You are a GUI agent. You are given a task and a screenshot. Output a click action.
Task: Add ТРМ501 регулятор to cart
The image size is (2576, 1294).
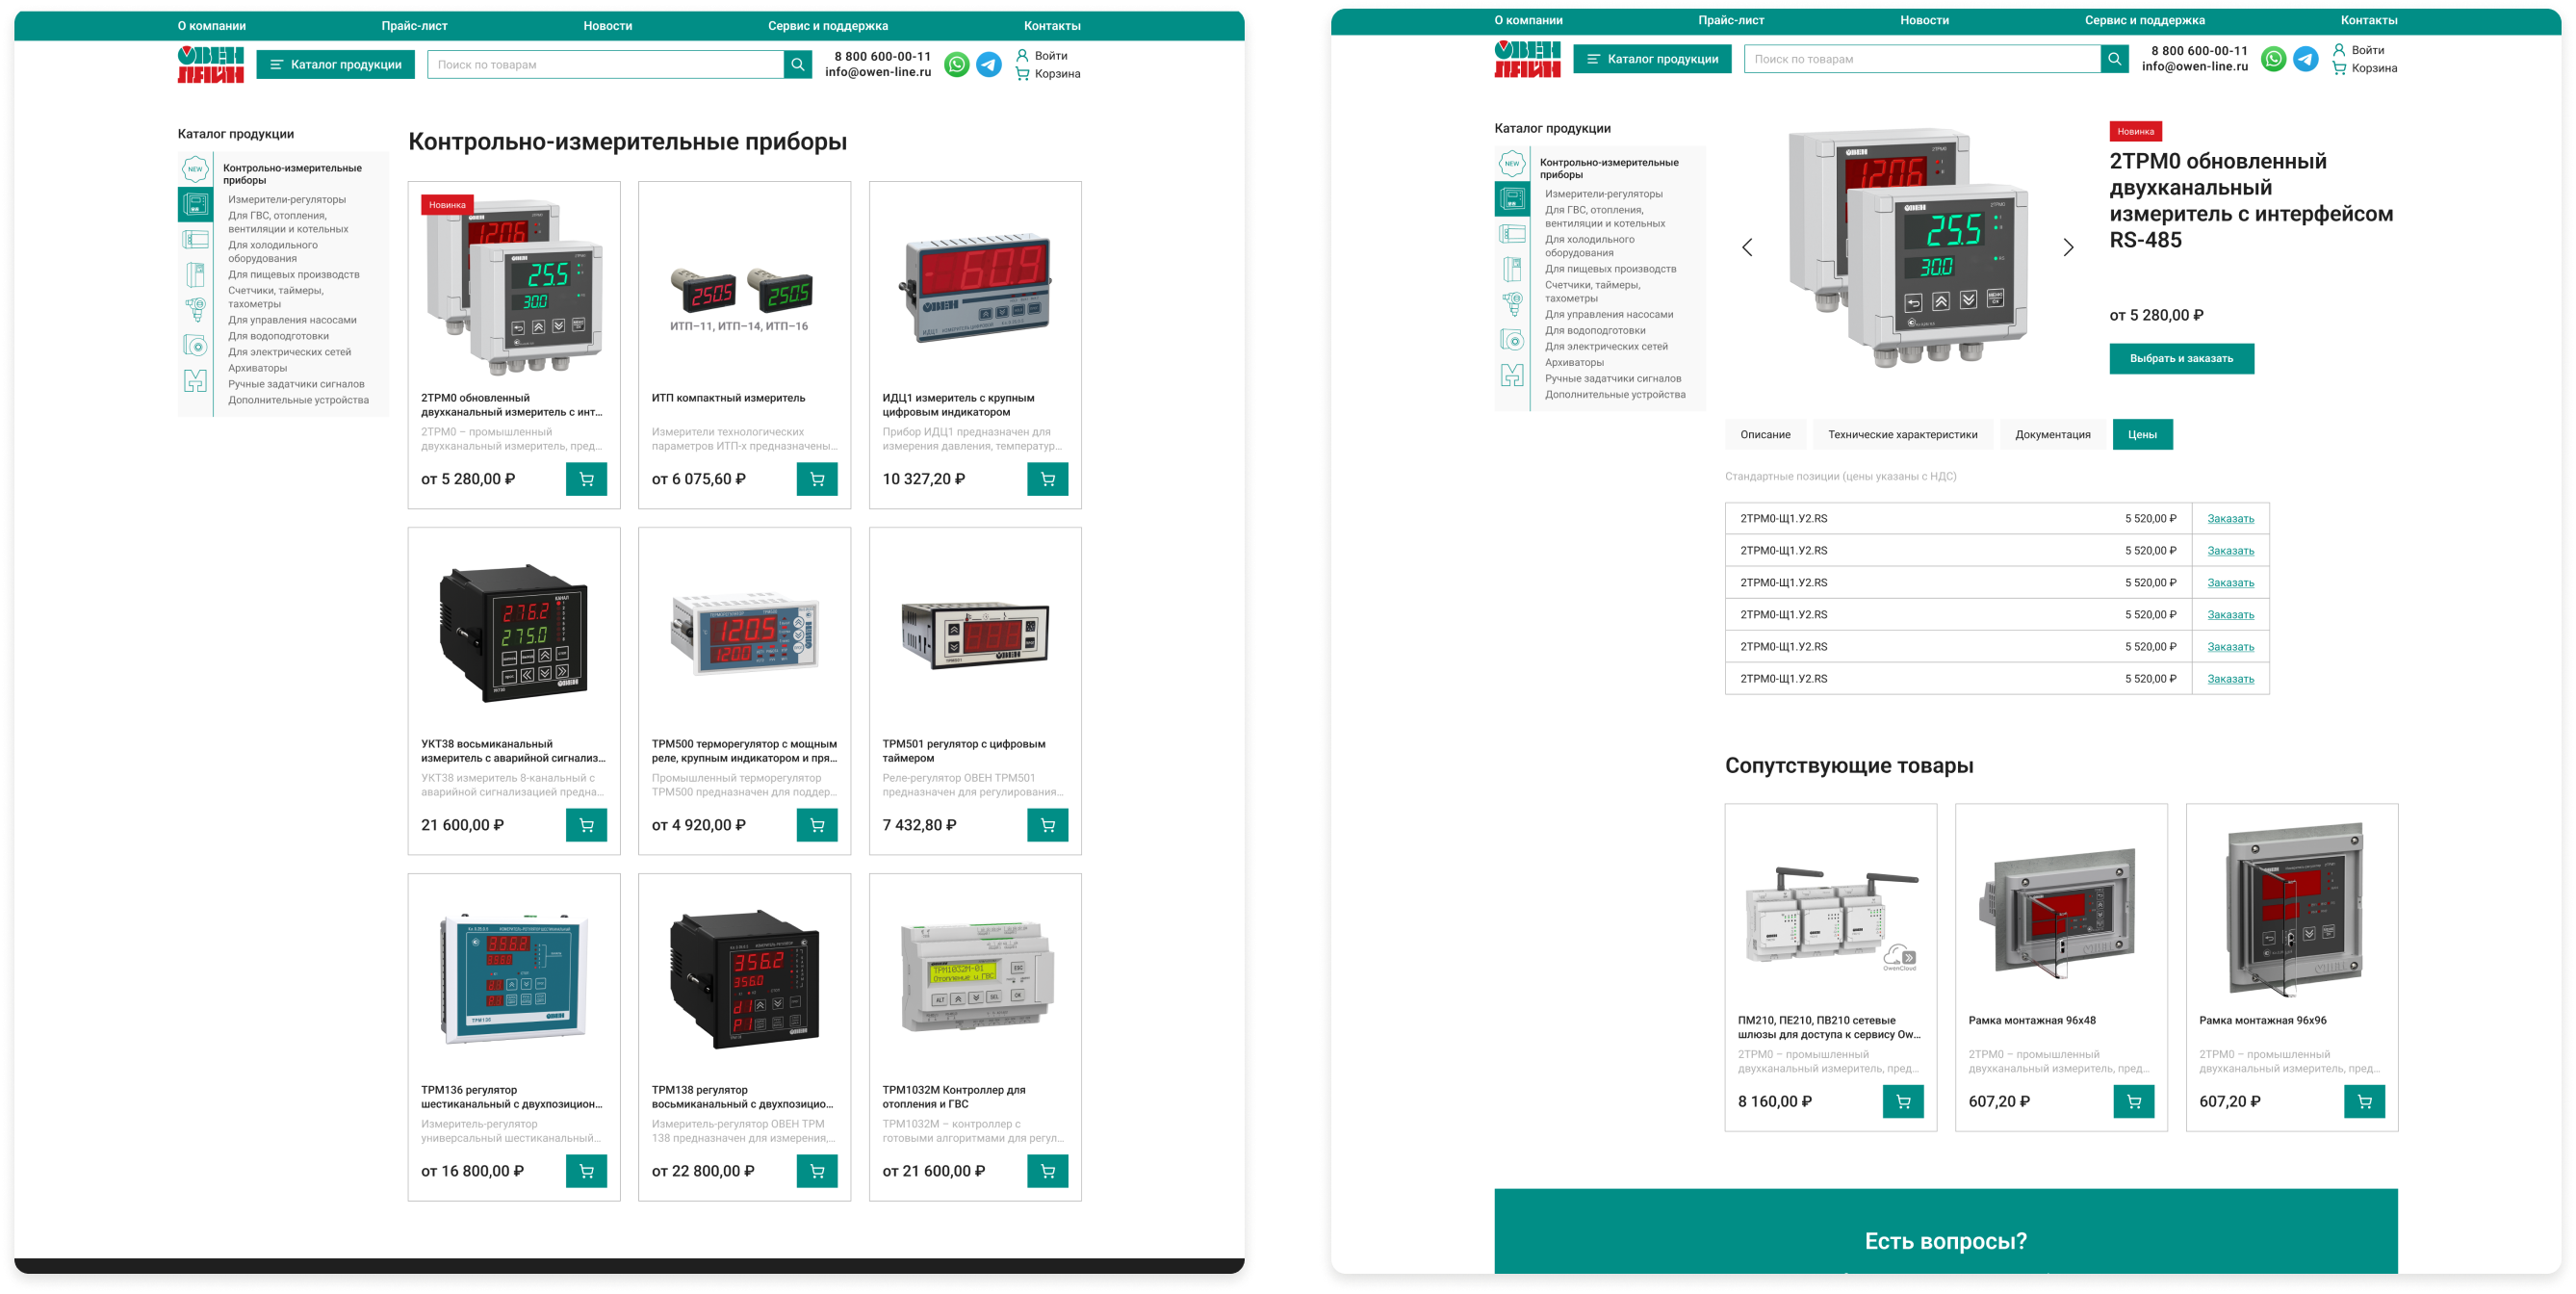(1047, 825)
